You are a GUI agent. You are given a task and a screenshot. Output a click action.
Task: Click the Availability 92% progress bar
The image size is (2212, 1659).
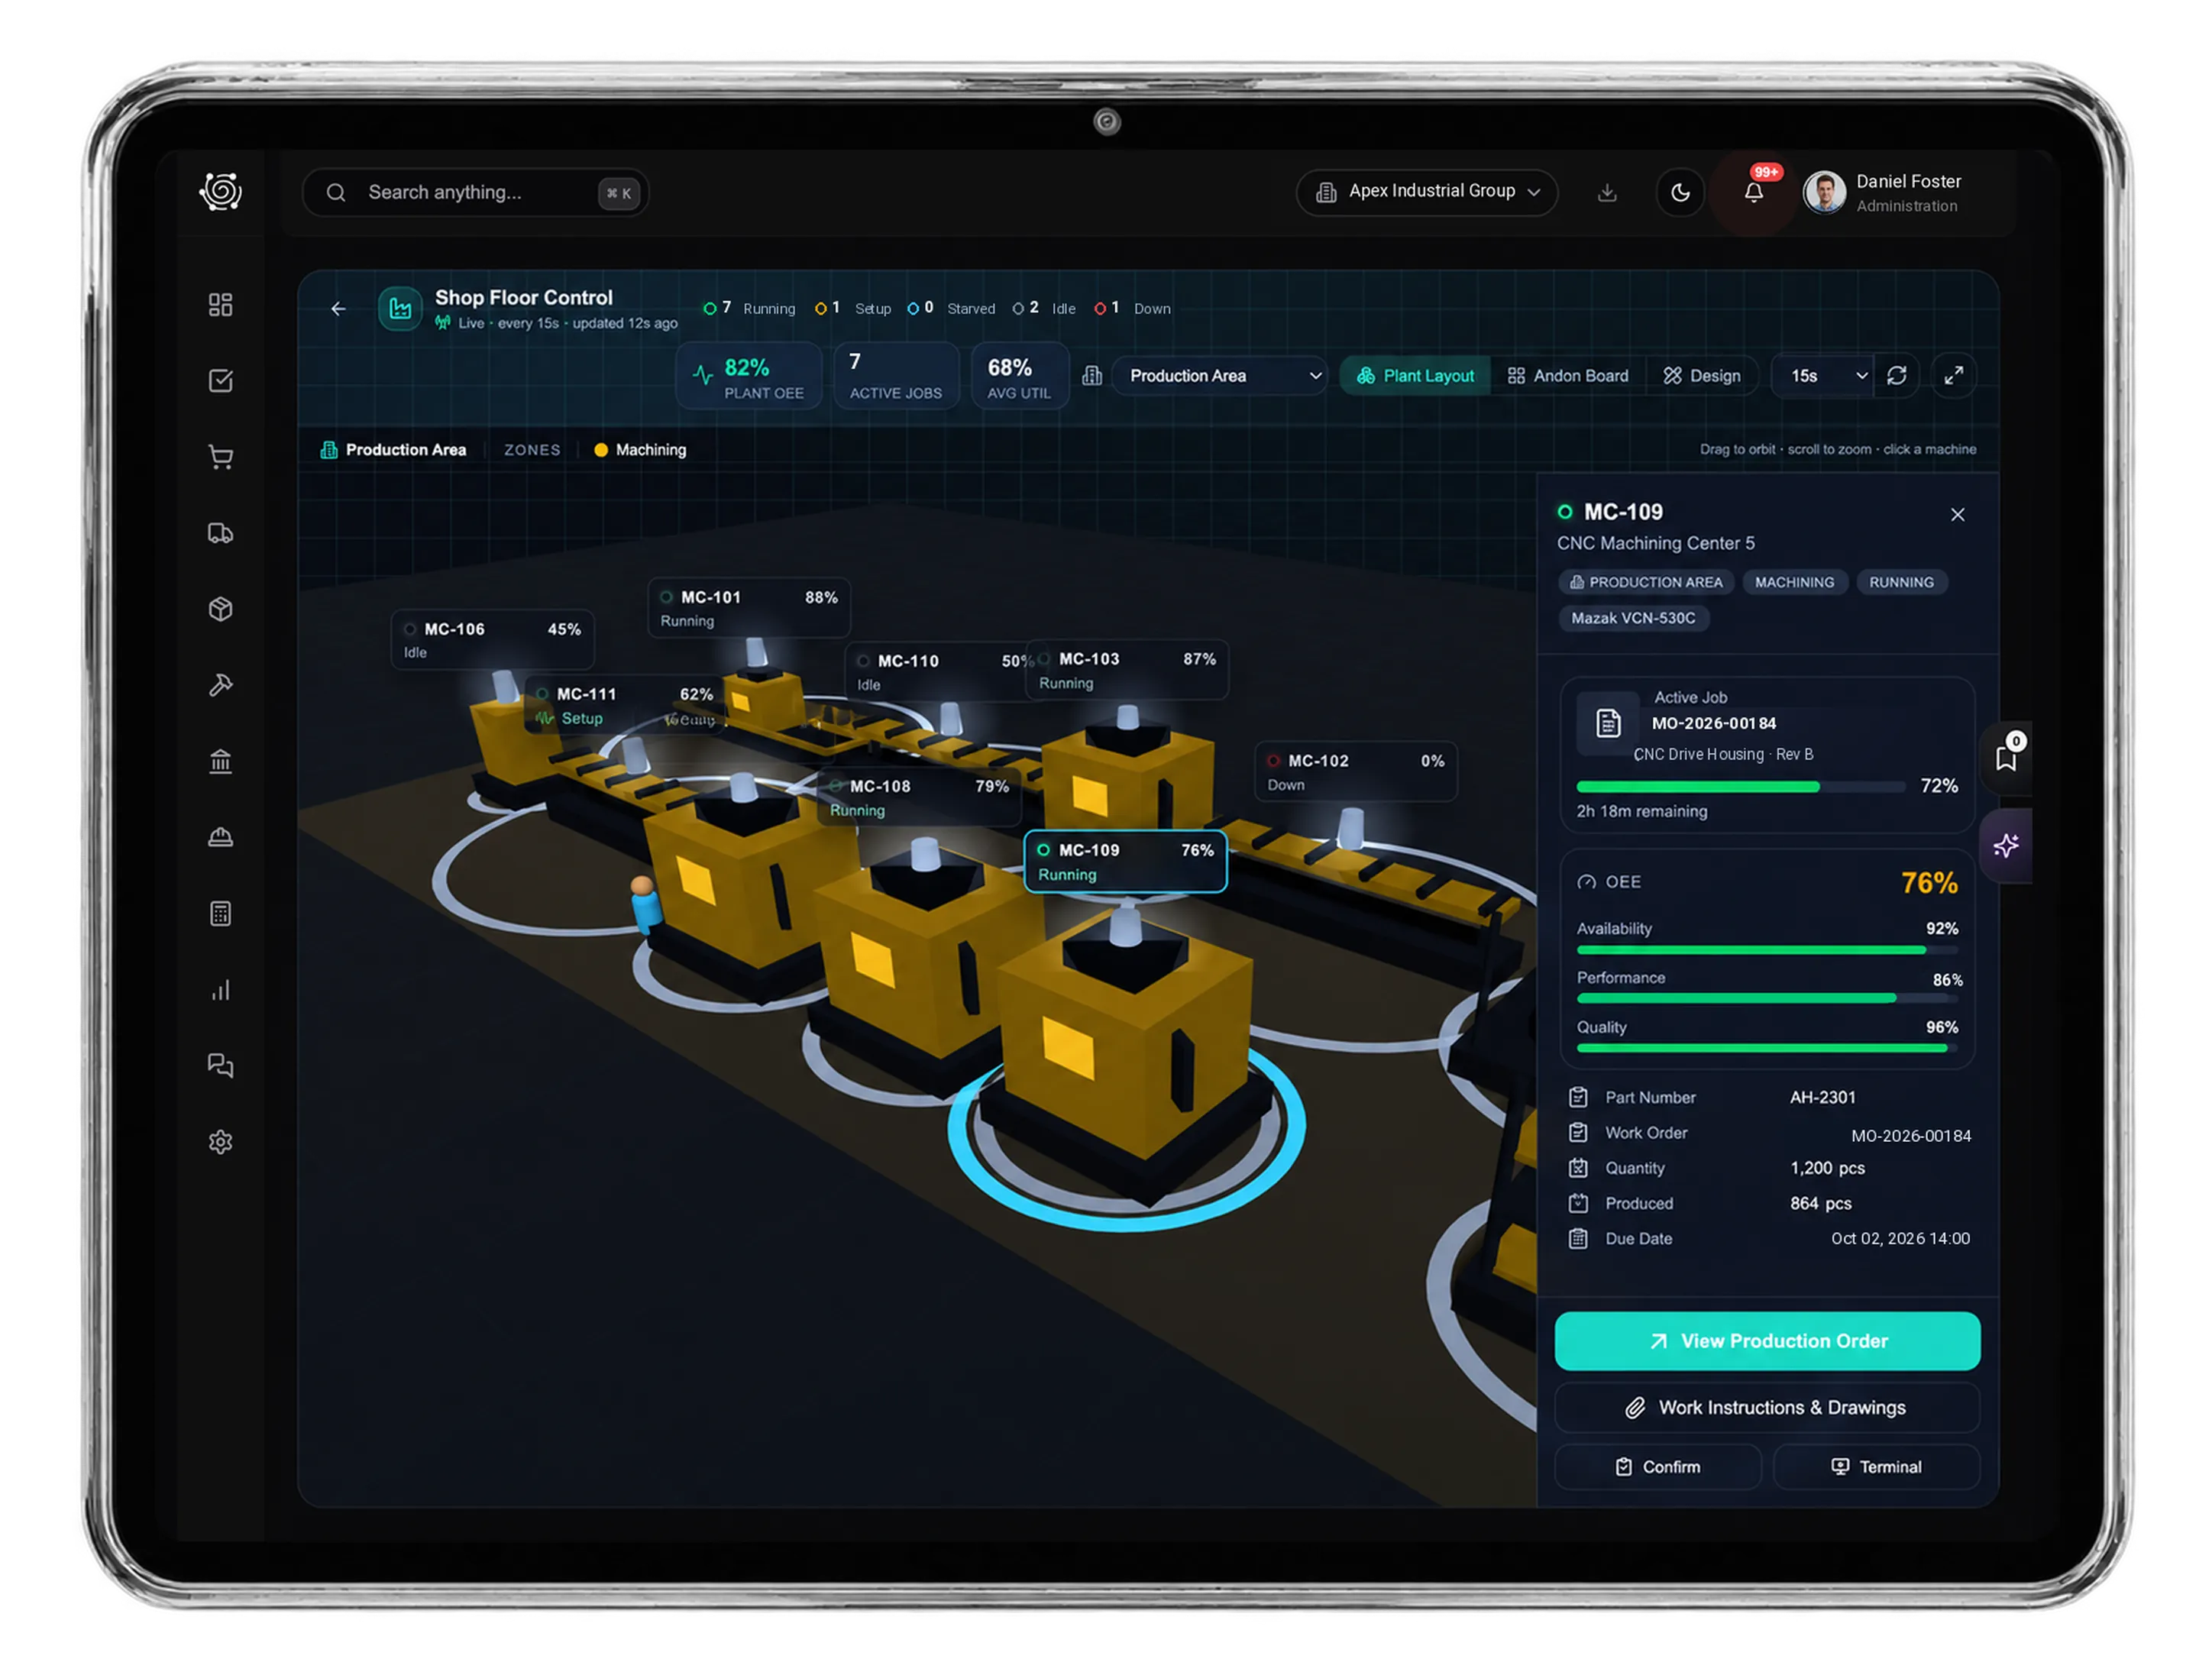1767,950
